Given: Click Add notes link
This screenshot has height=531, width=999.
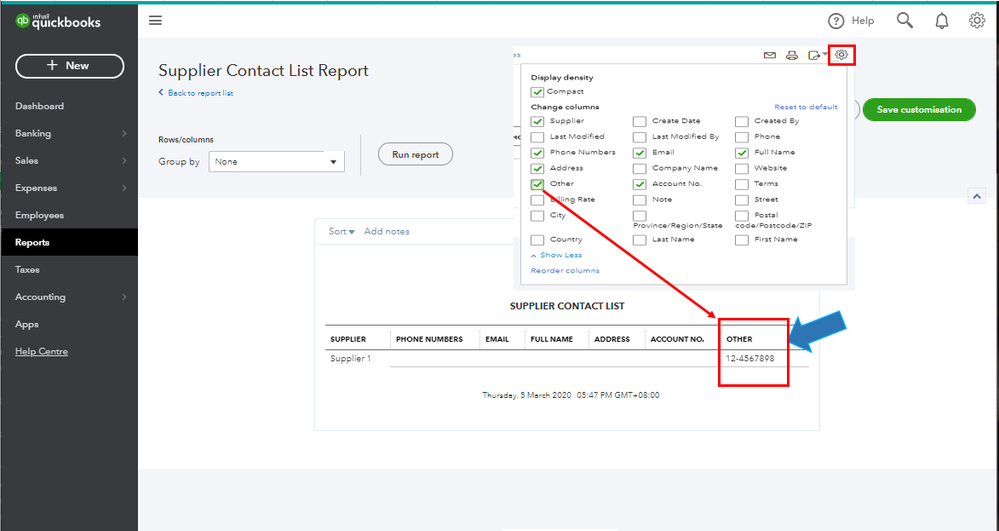Looking at the screenshot, I should pos(387,231).
